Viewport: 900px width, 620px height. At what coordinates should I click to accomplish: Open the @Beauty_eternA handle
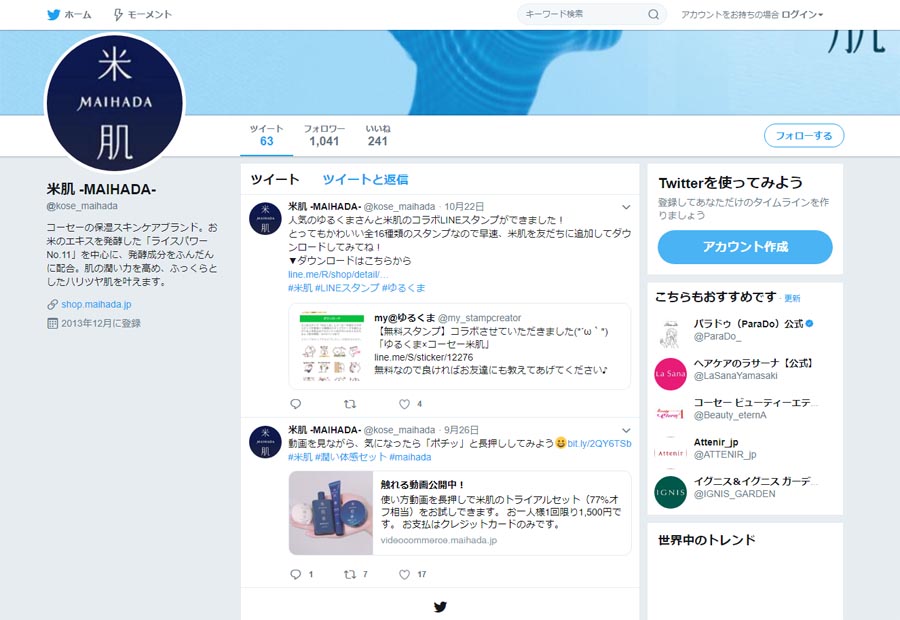point(730,415)
